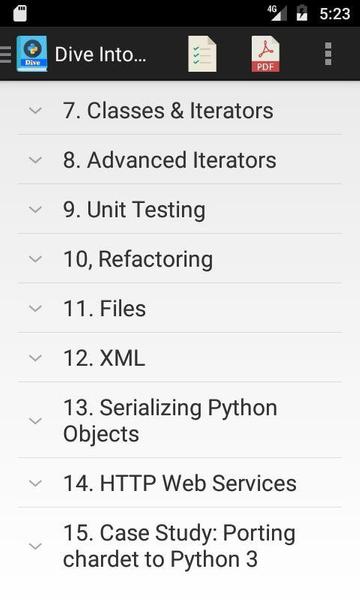
Task: Select chapter 13. Serializing Python Objects
Action: 179,420
